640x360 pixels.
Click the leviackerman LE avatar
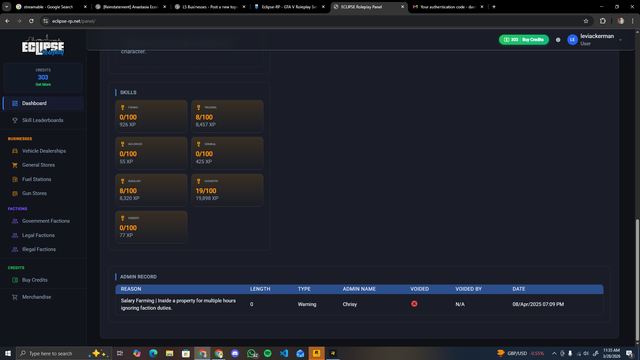click(x=572, y=40)
